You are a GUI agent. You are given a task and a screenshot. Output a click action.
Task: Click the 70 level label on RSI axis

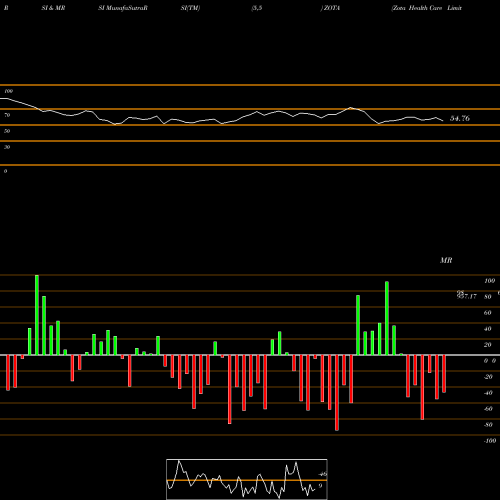pyautogui.click(x=7, y=115)
